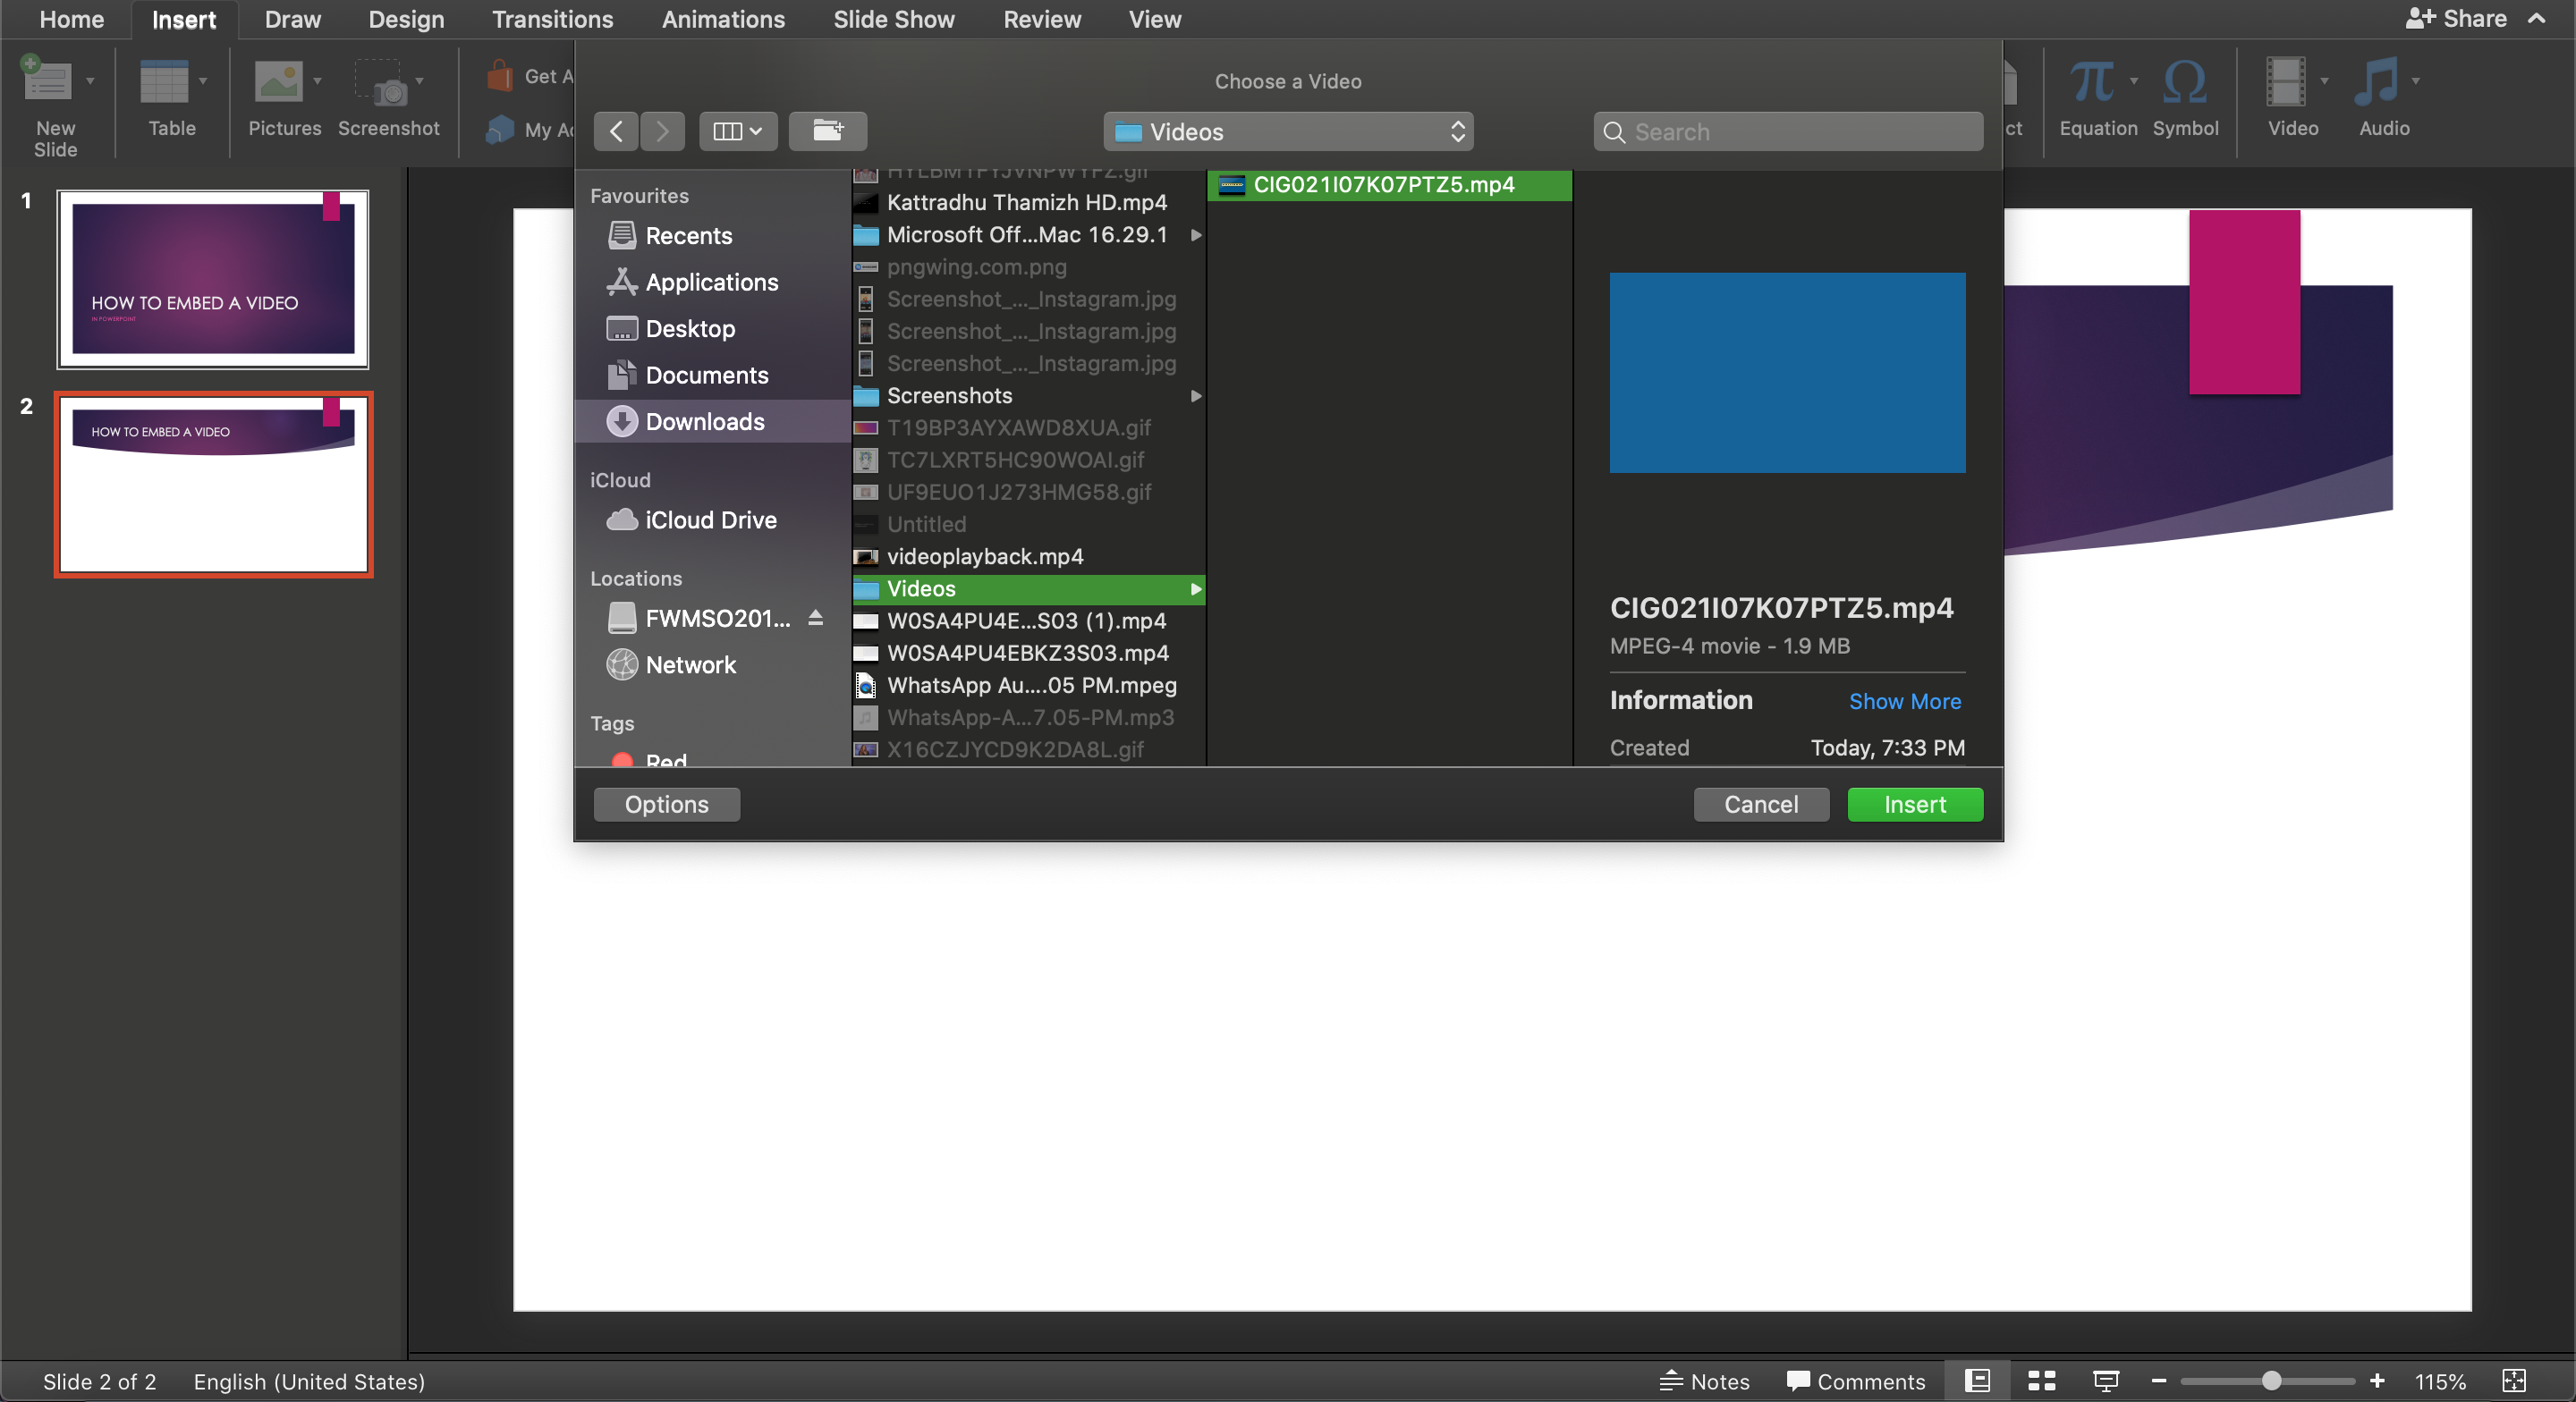Viewport: 2576px width, 1402px height.
Task: Open the Videos folder location dropdown
Action: tap(1288, 131)
